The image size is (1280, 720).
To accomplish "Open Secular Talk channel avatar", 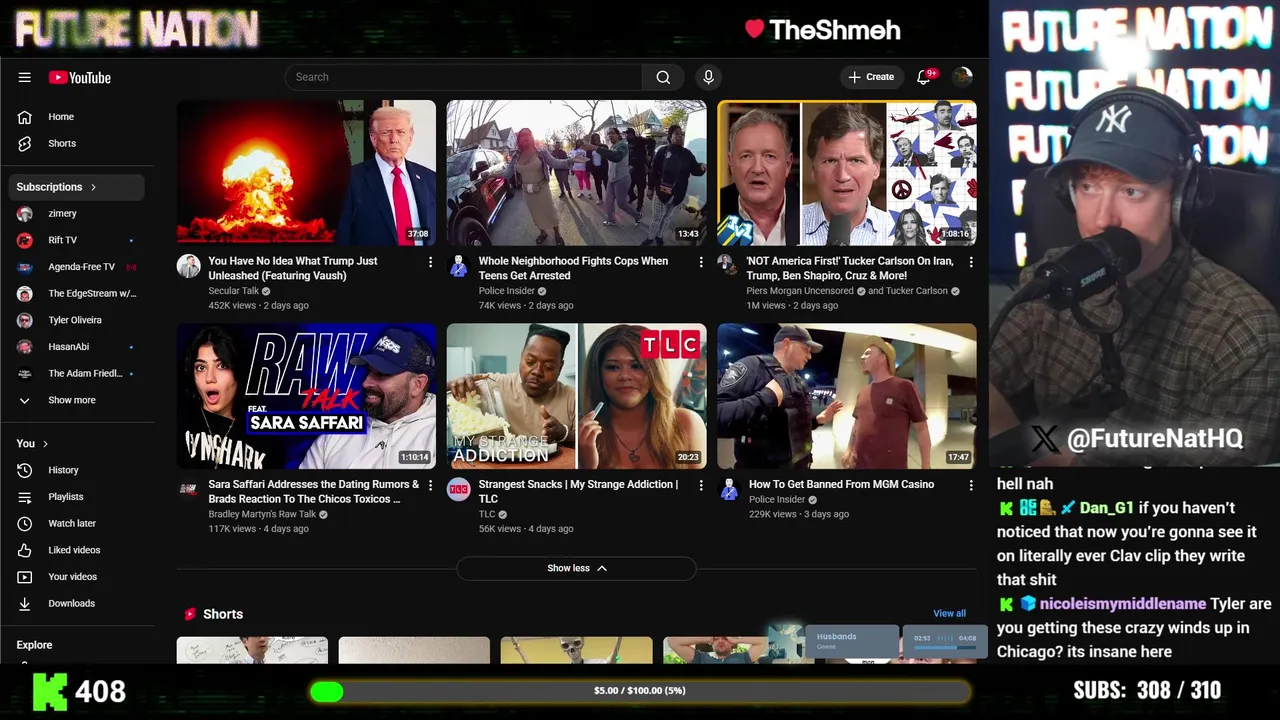I will 189,266.
